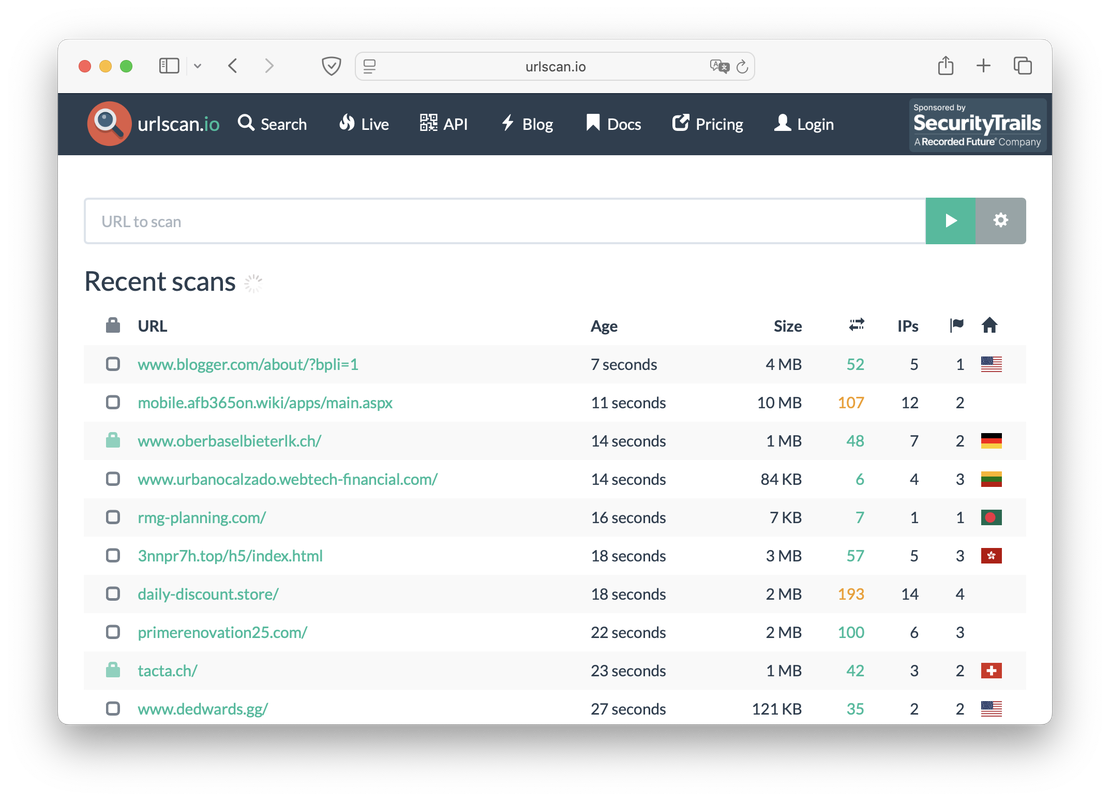Expand the Safari address bar site options
The image size is (1110, 801).
[369, 65]
